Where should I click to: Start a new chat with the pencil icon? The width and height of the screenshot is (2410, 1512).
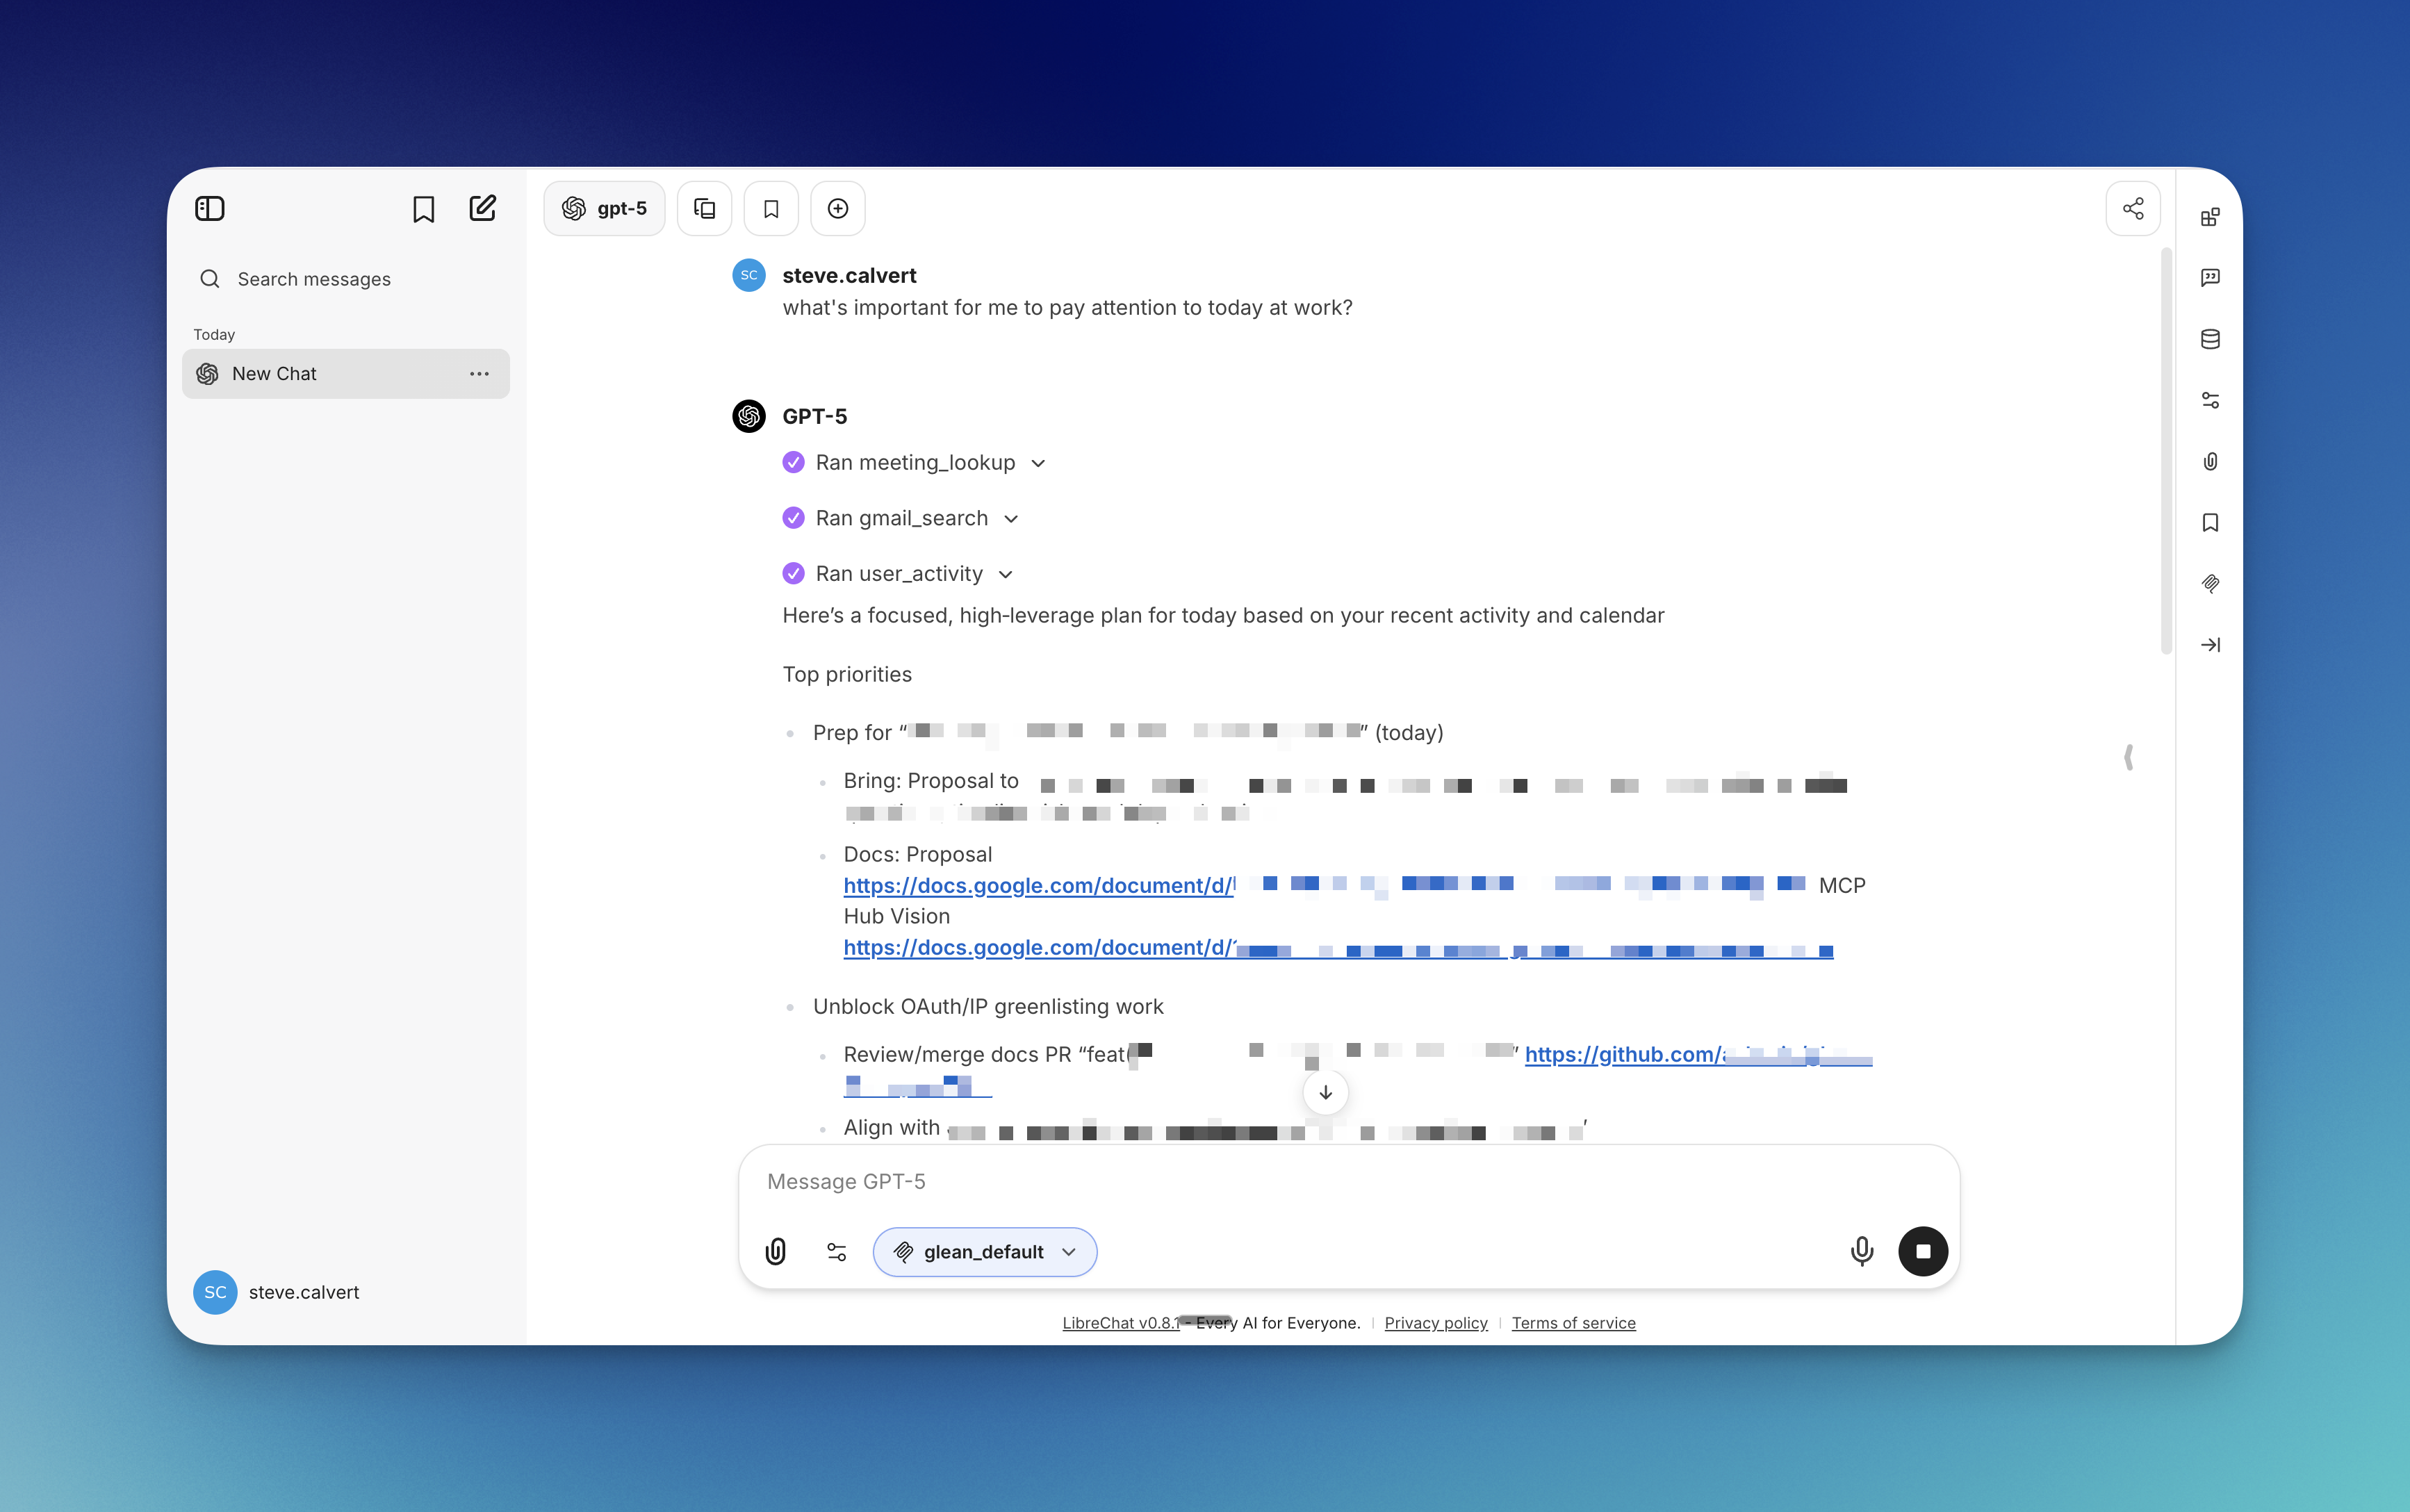point(482,208)
